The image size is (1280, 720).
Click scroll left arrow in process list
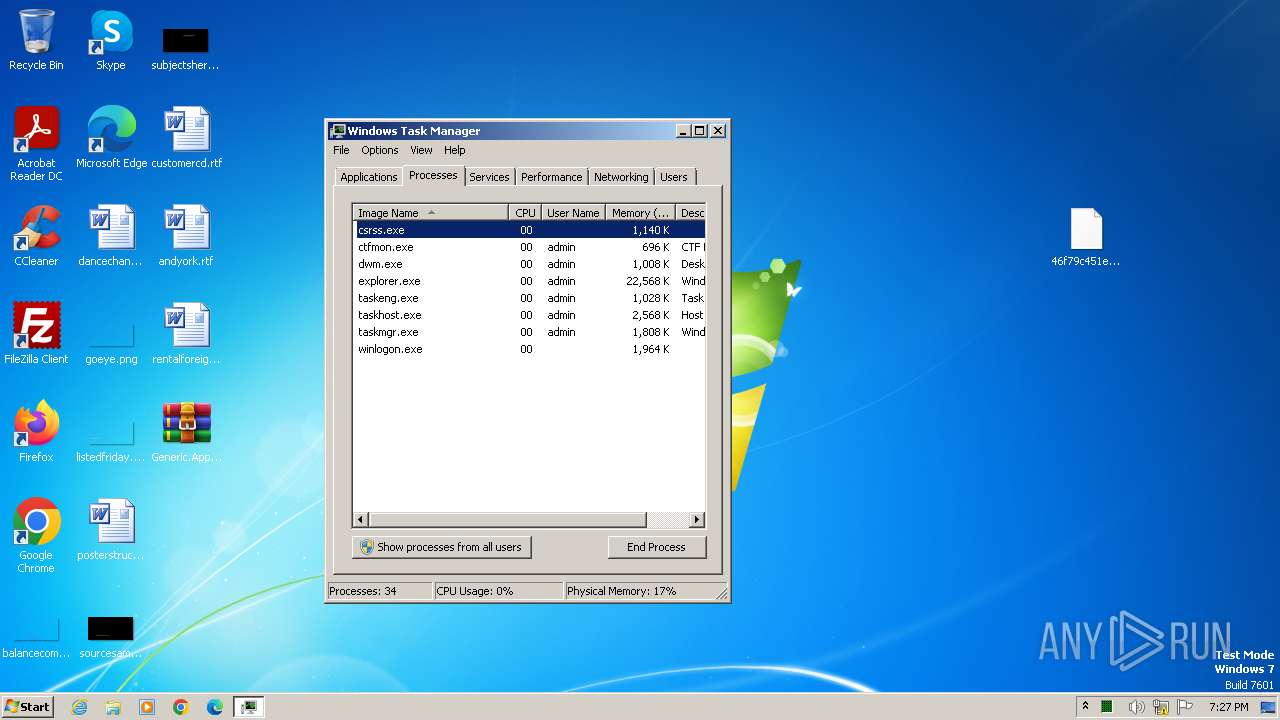(361, 520)
